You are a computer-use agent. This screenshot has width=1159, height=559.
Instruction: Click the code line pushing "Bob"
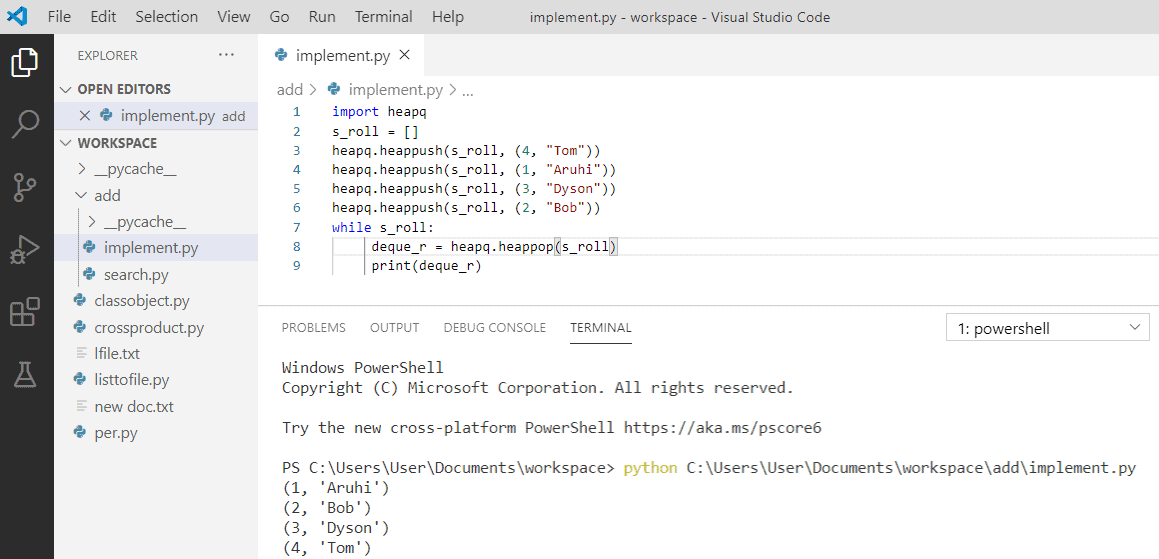pos(466,209)
